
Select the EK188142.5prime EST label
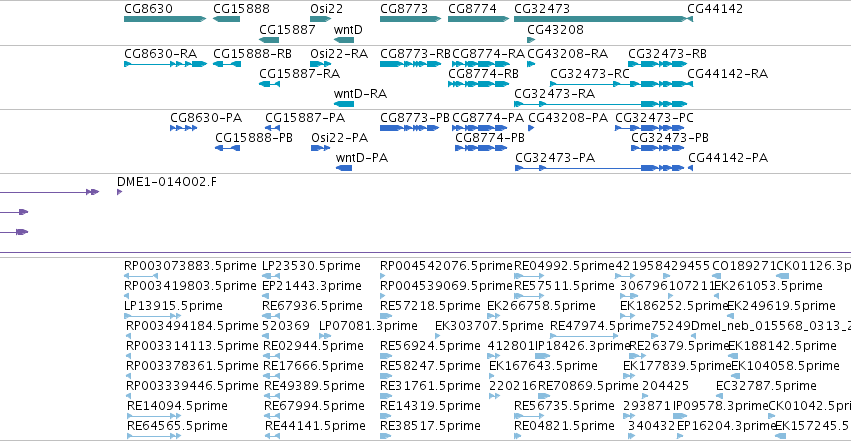782,346
